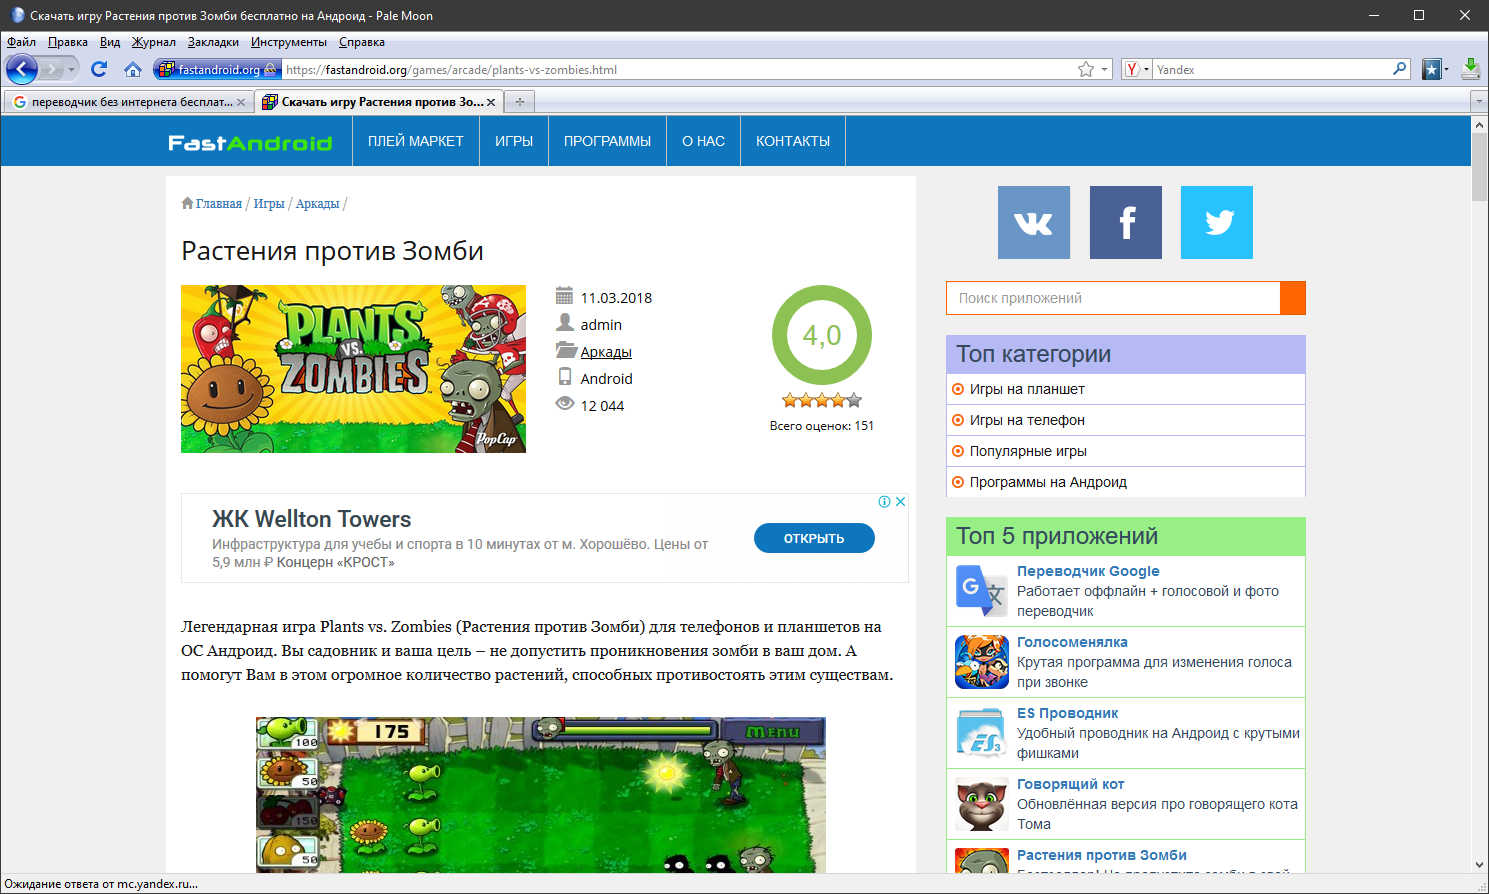
Task: Open the ПРОГРАММЫ navigation item
Action: 607,141
